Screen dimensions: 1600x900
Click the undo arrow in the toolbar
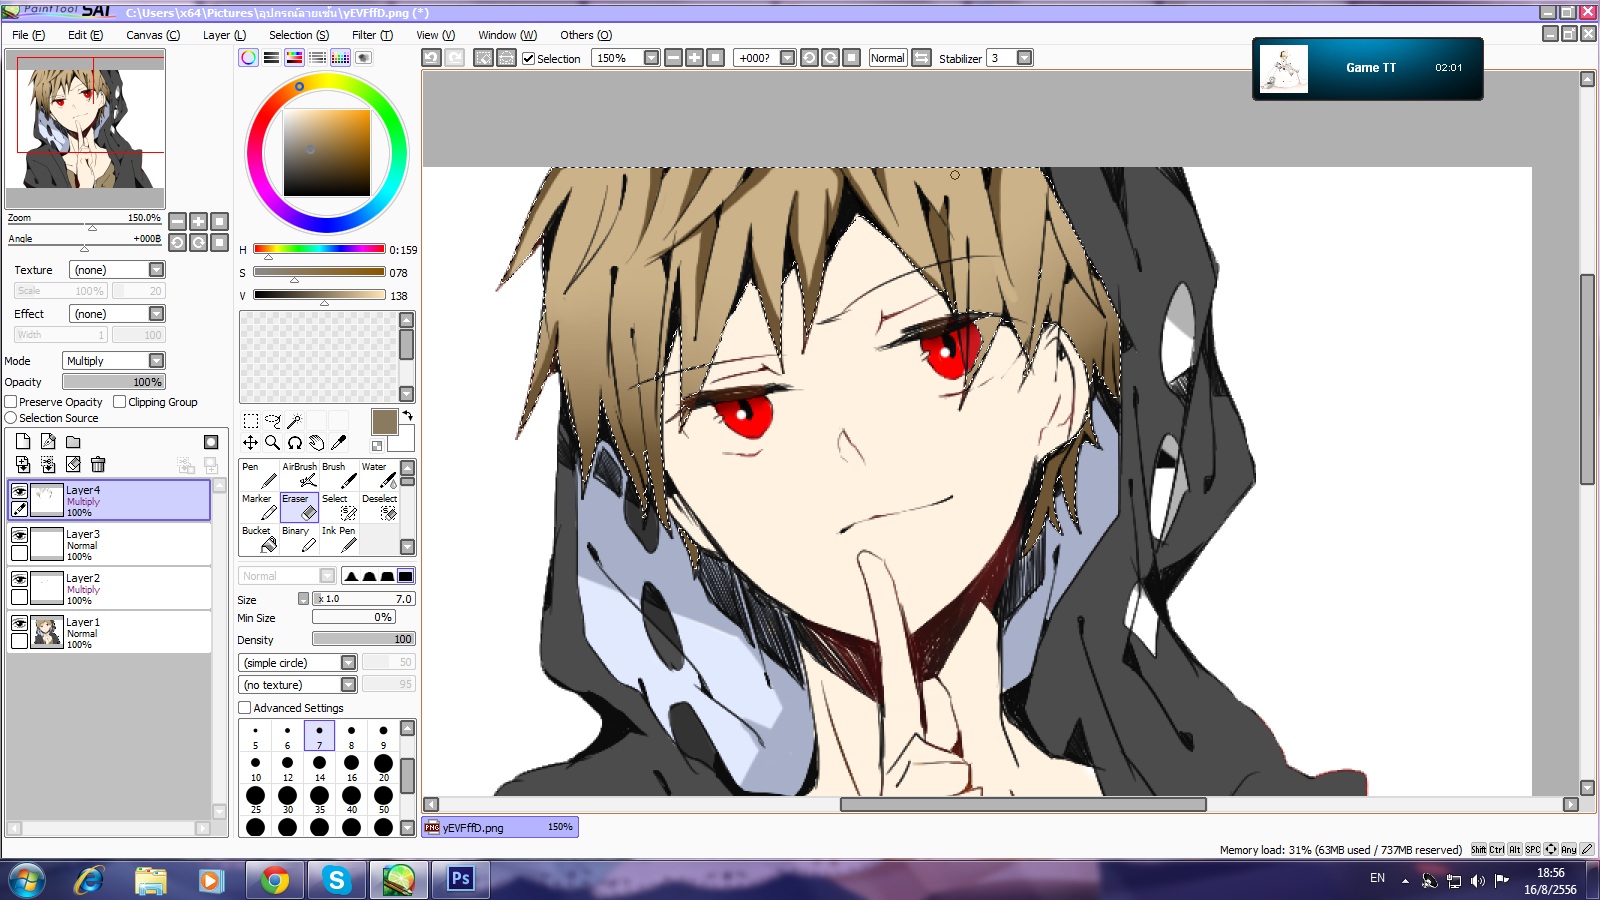(431, 58)
